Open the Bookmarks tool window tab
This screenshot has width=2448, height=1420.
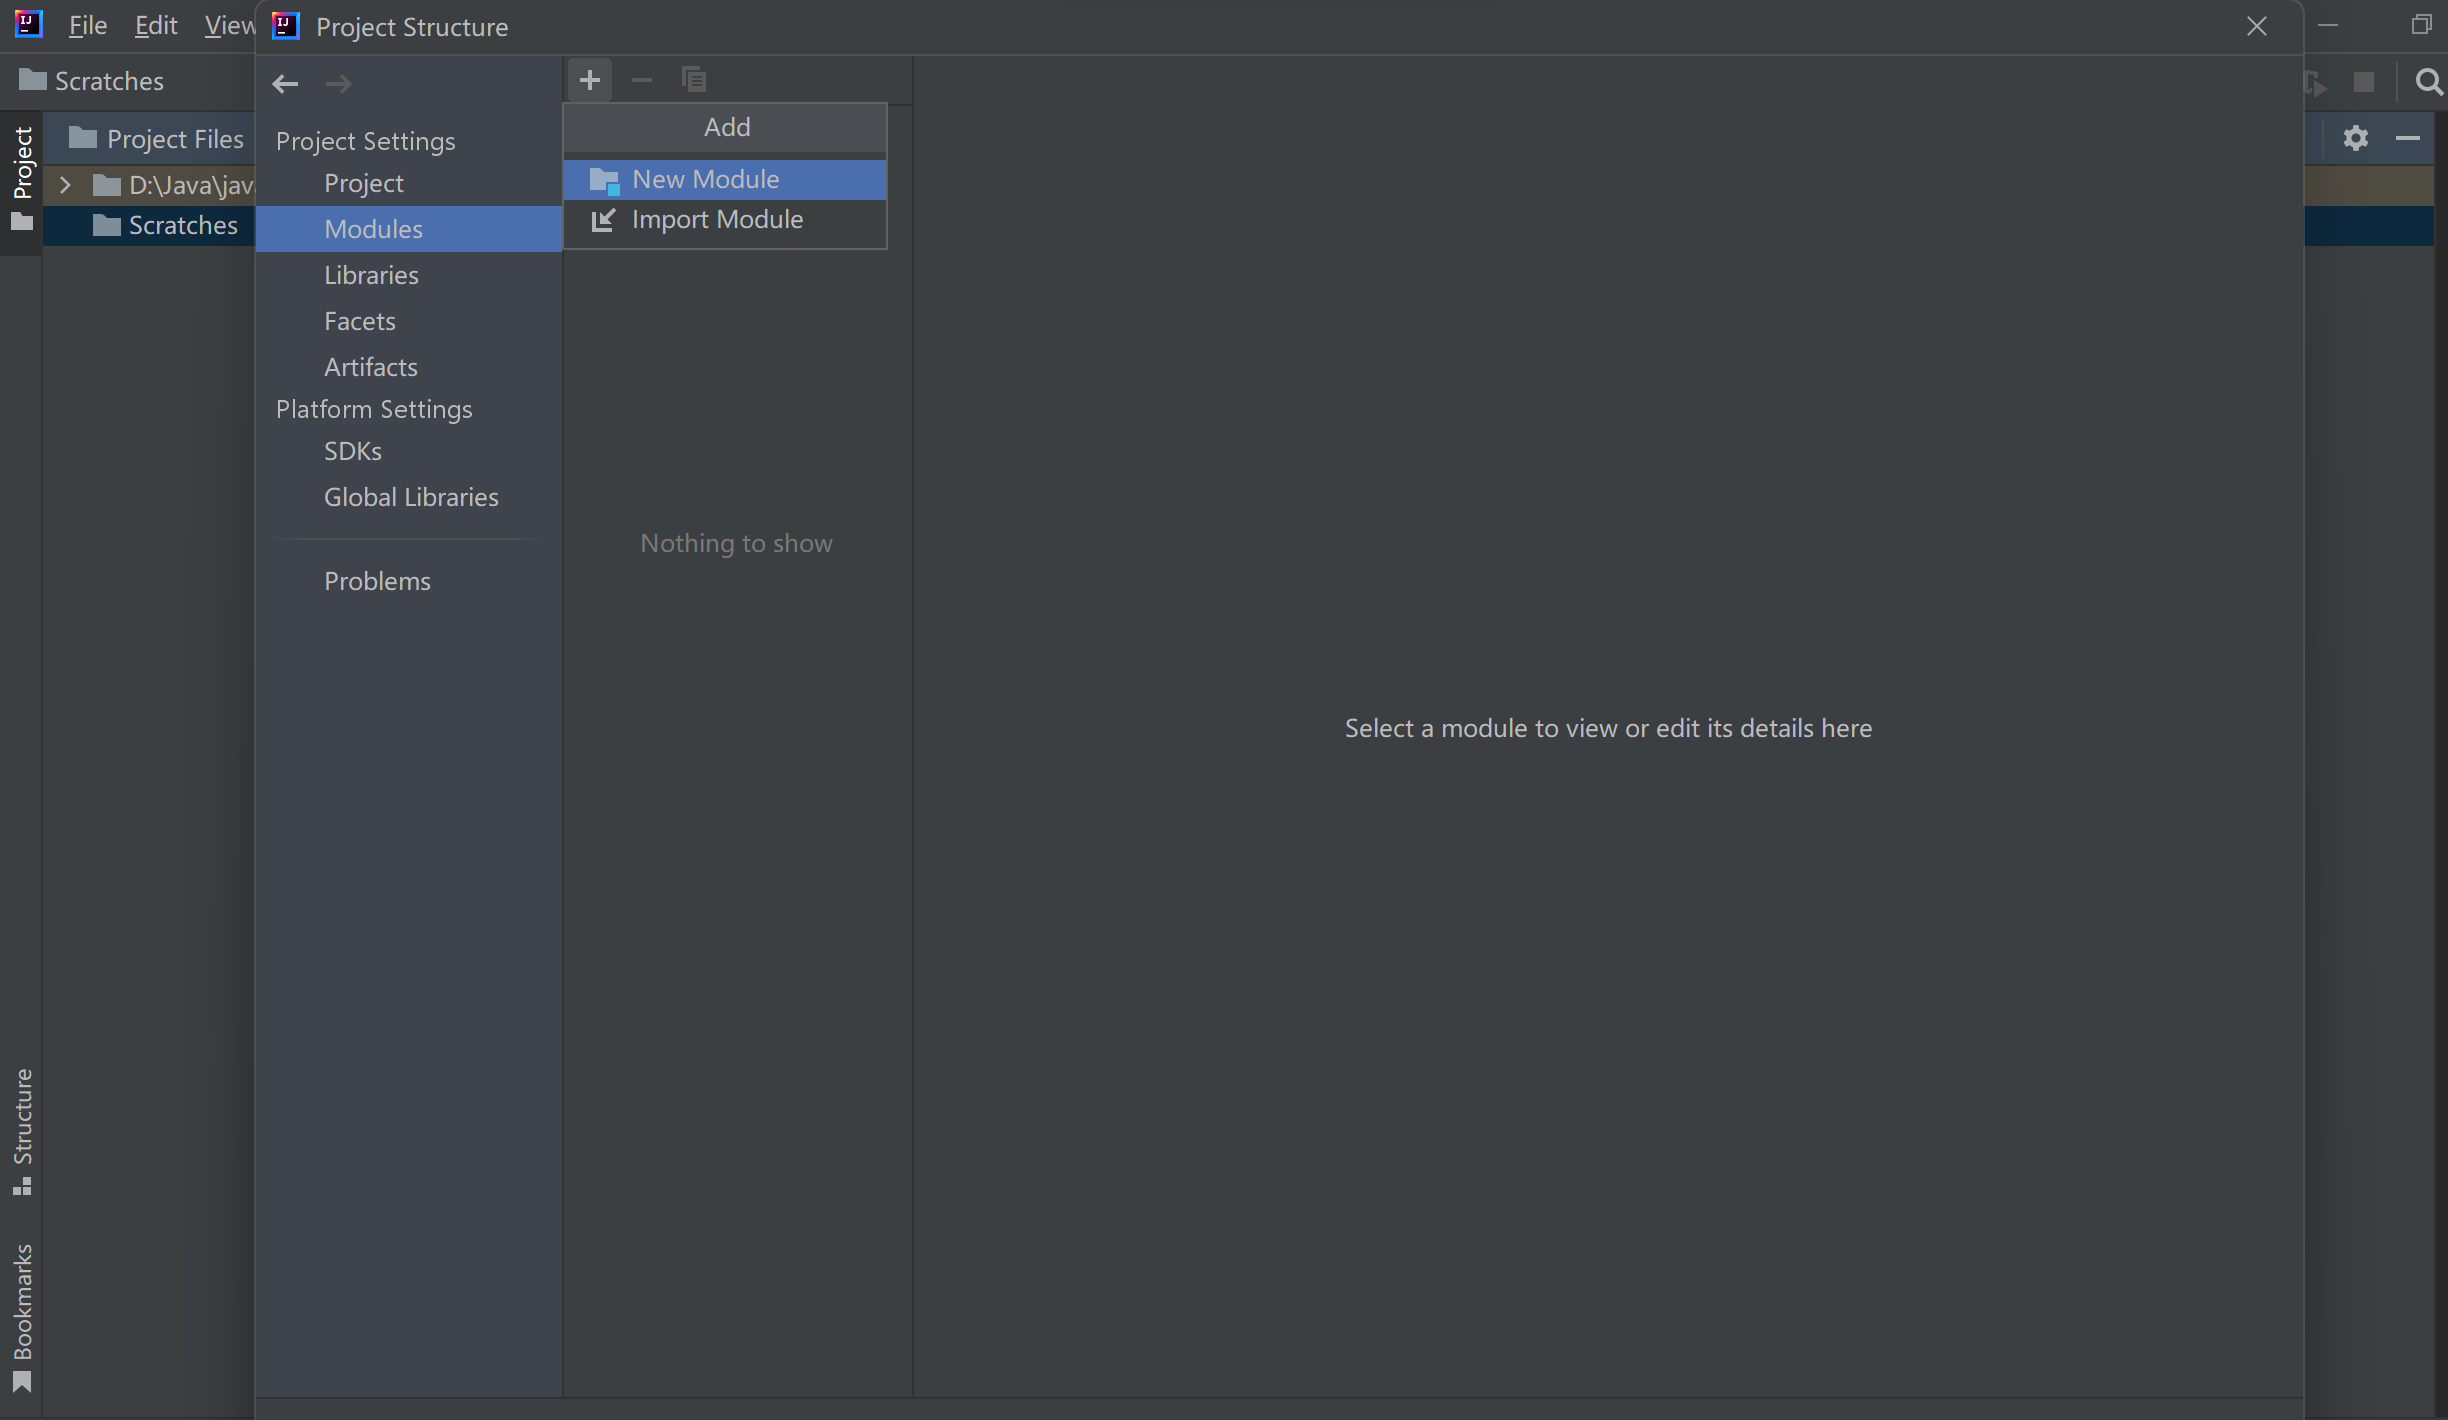tap(22, 1315)
